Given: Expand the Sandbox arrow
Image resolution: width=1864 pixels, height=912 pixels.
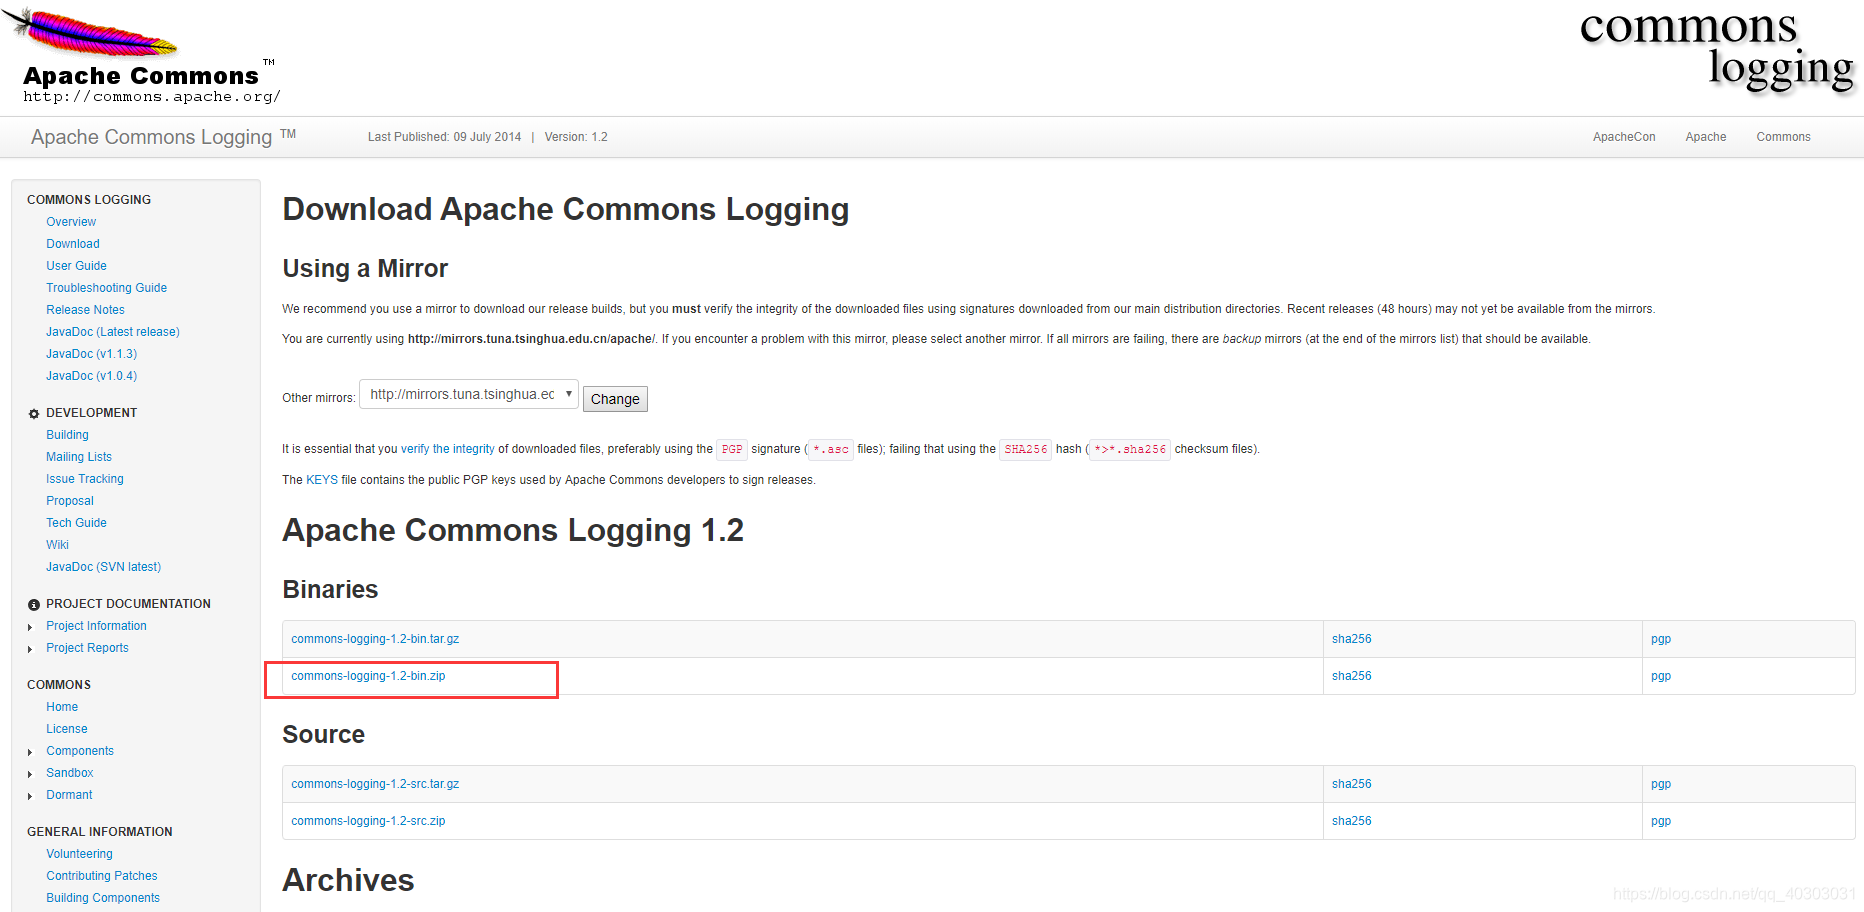Looking at the screenshot, I should (x=30, y=774).
